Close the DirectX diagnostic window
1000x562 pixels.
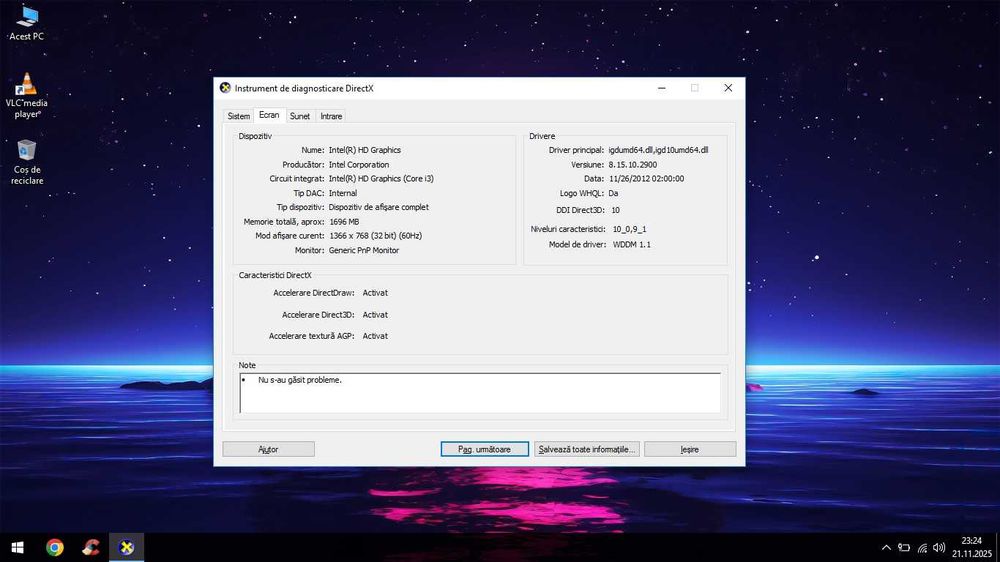coord(728,88)
